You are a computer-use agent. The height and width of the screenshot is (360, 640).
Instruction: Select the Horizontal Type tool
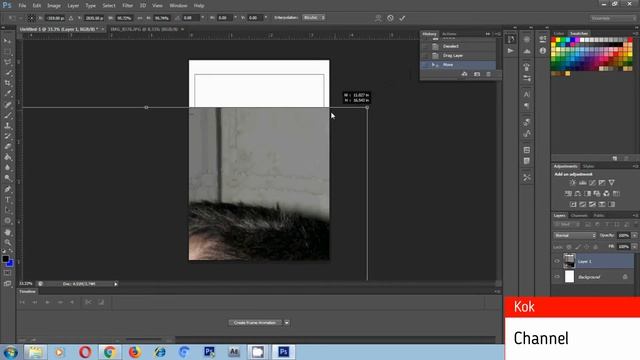[x=7, y=200]
